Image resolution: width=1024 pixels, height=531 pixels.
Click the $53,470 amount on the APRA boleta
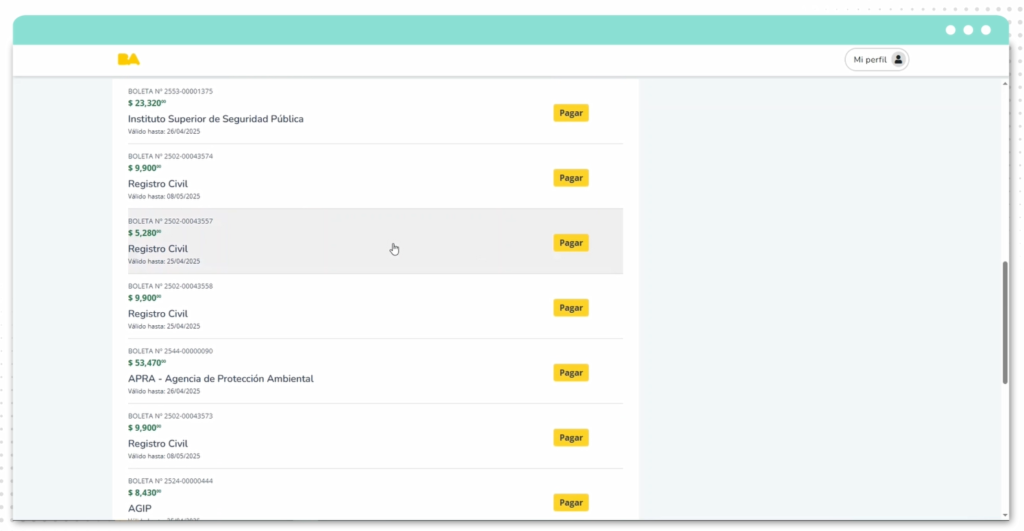[146, 363]
